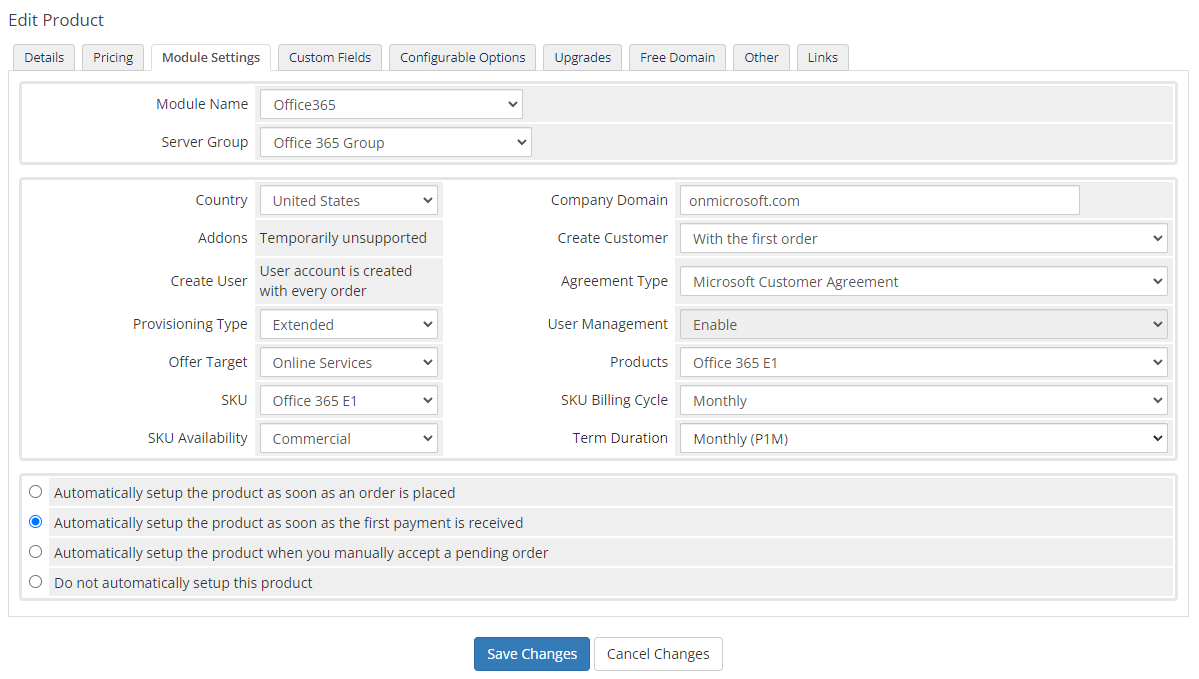Viewport: 1199px width, 679px height.
Task: Expand the Term Duration dropdown
Action: pos(923,439)
